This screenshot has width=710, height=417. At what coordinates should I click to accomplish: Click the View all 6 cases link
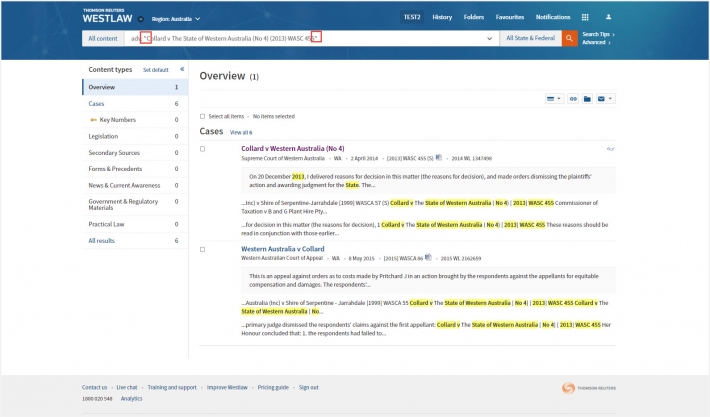click(x=241, y=133)
